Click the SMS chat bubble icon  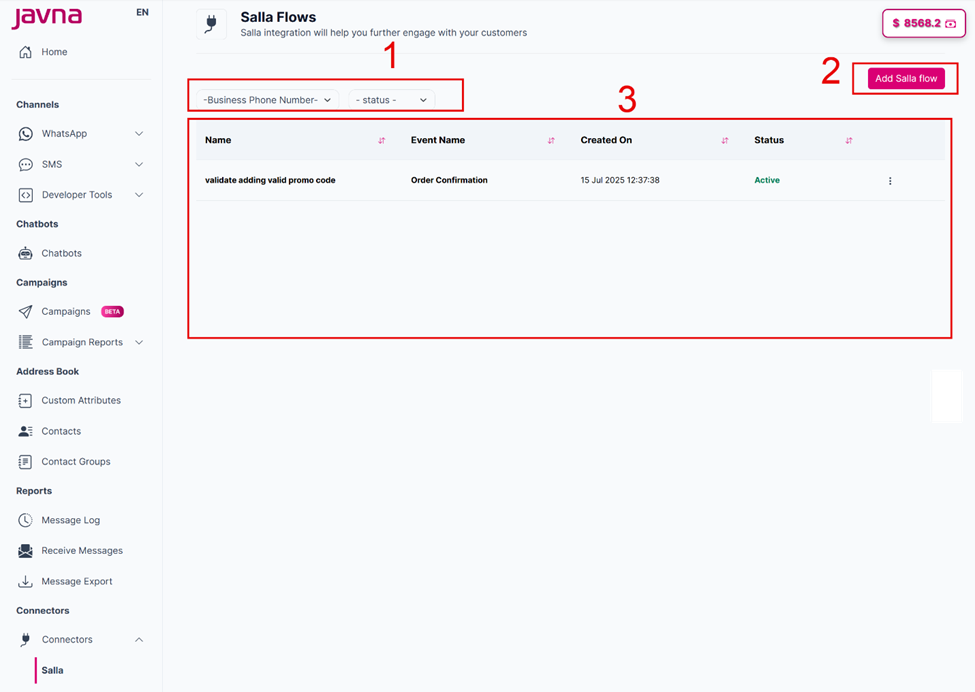25,165
